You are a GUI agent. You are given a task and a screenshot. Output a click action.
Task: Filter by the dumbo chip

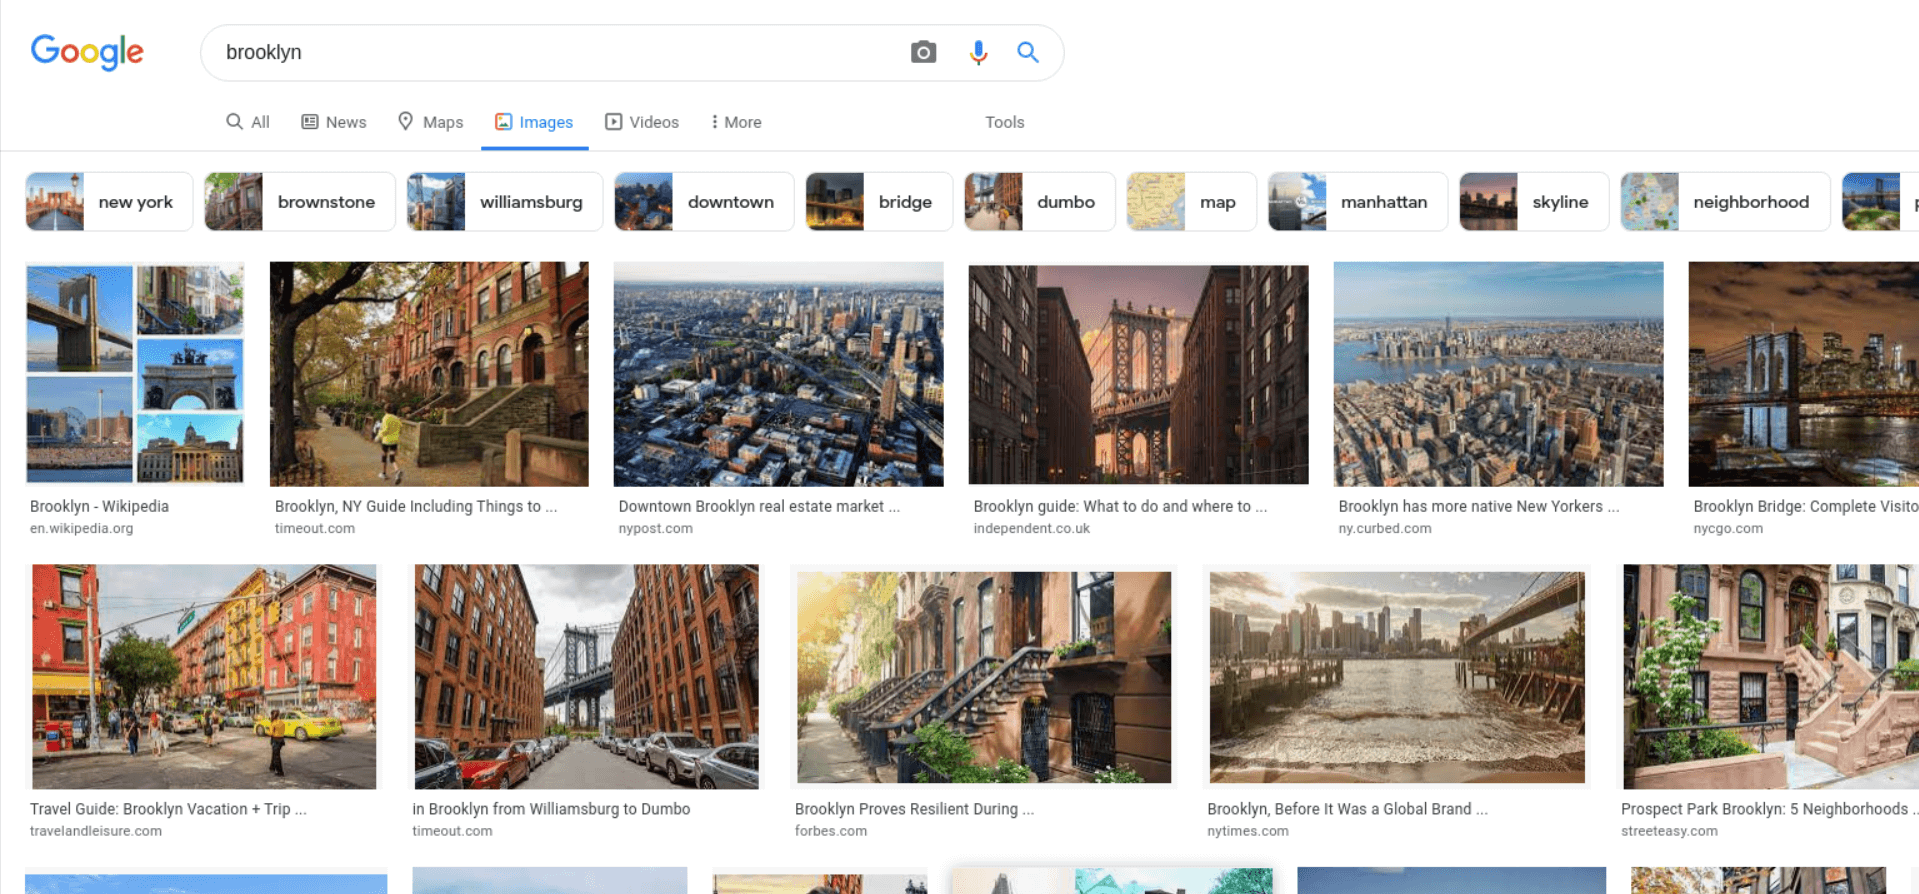[x=1040, y=201]
